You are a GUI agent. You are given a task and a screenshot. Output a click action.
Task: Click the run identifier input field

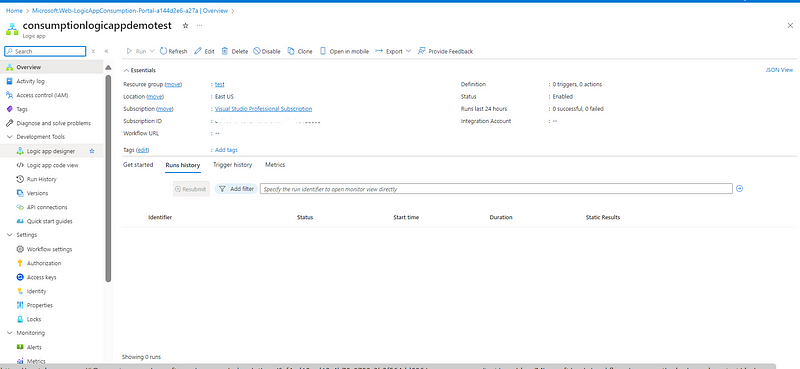pyautogui.click(x=496, y=189)
